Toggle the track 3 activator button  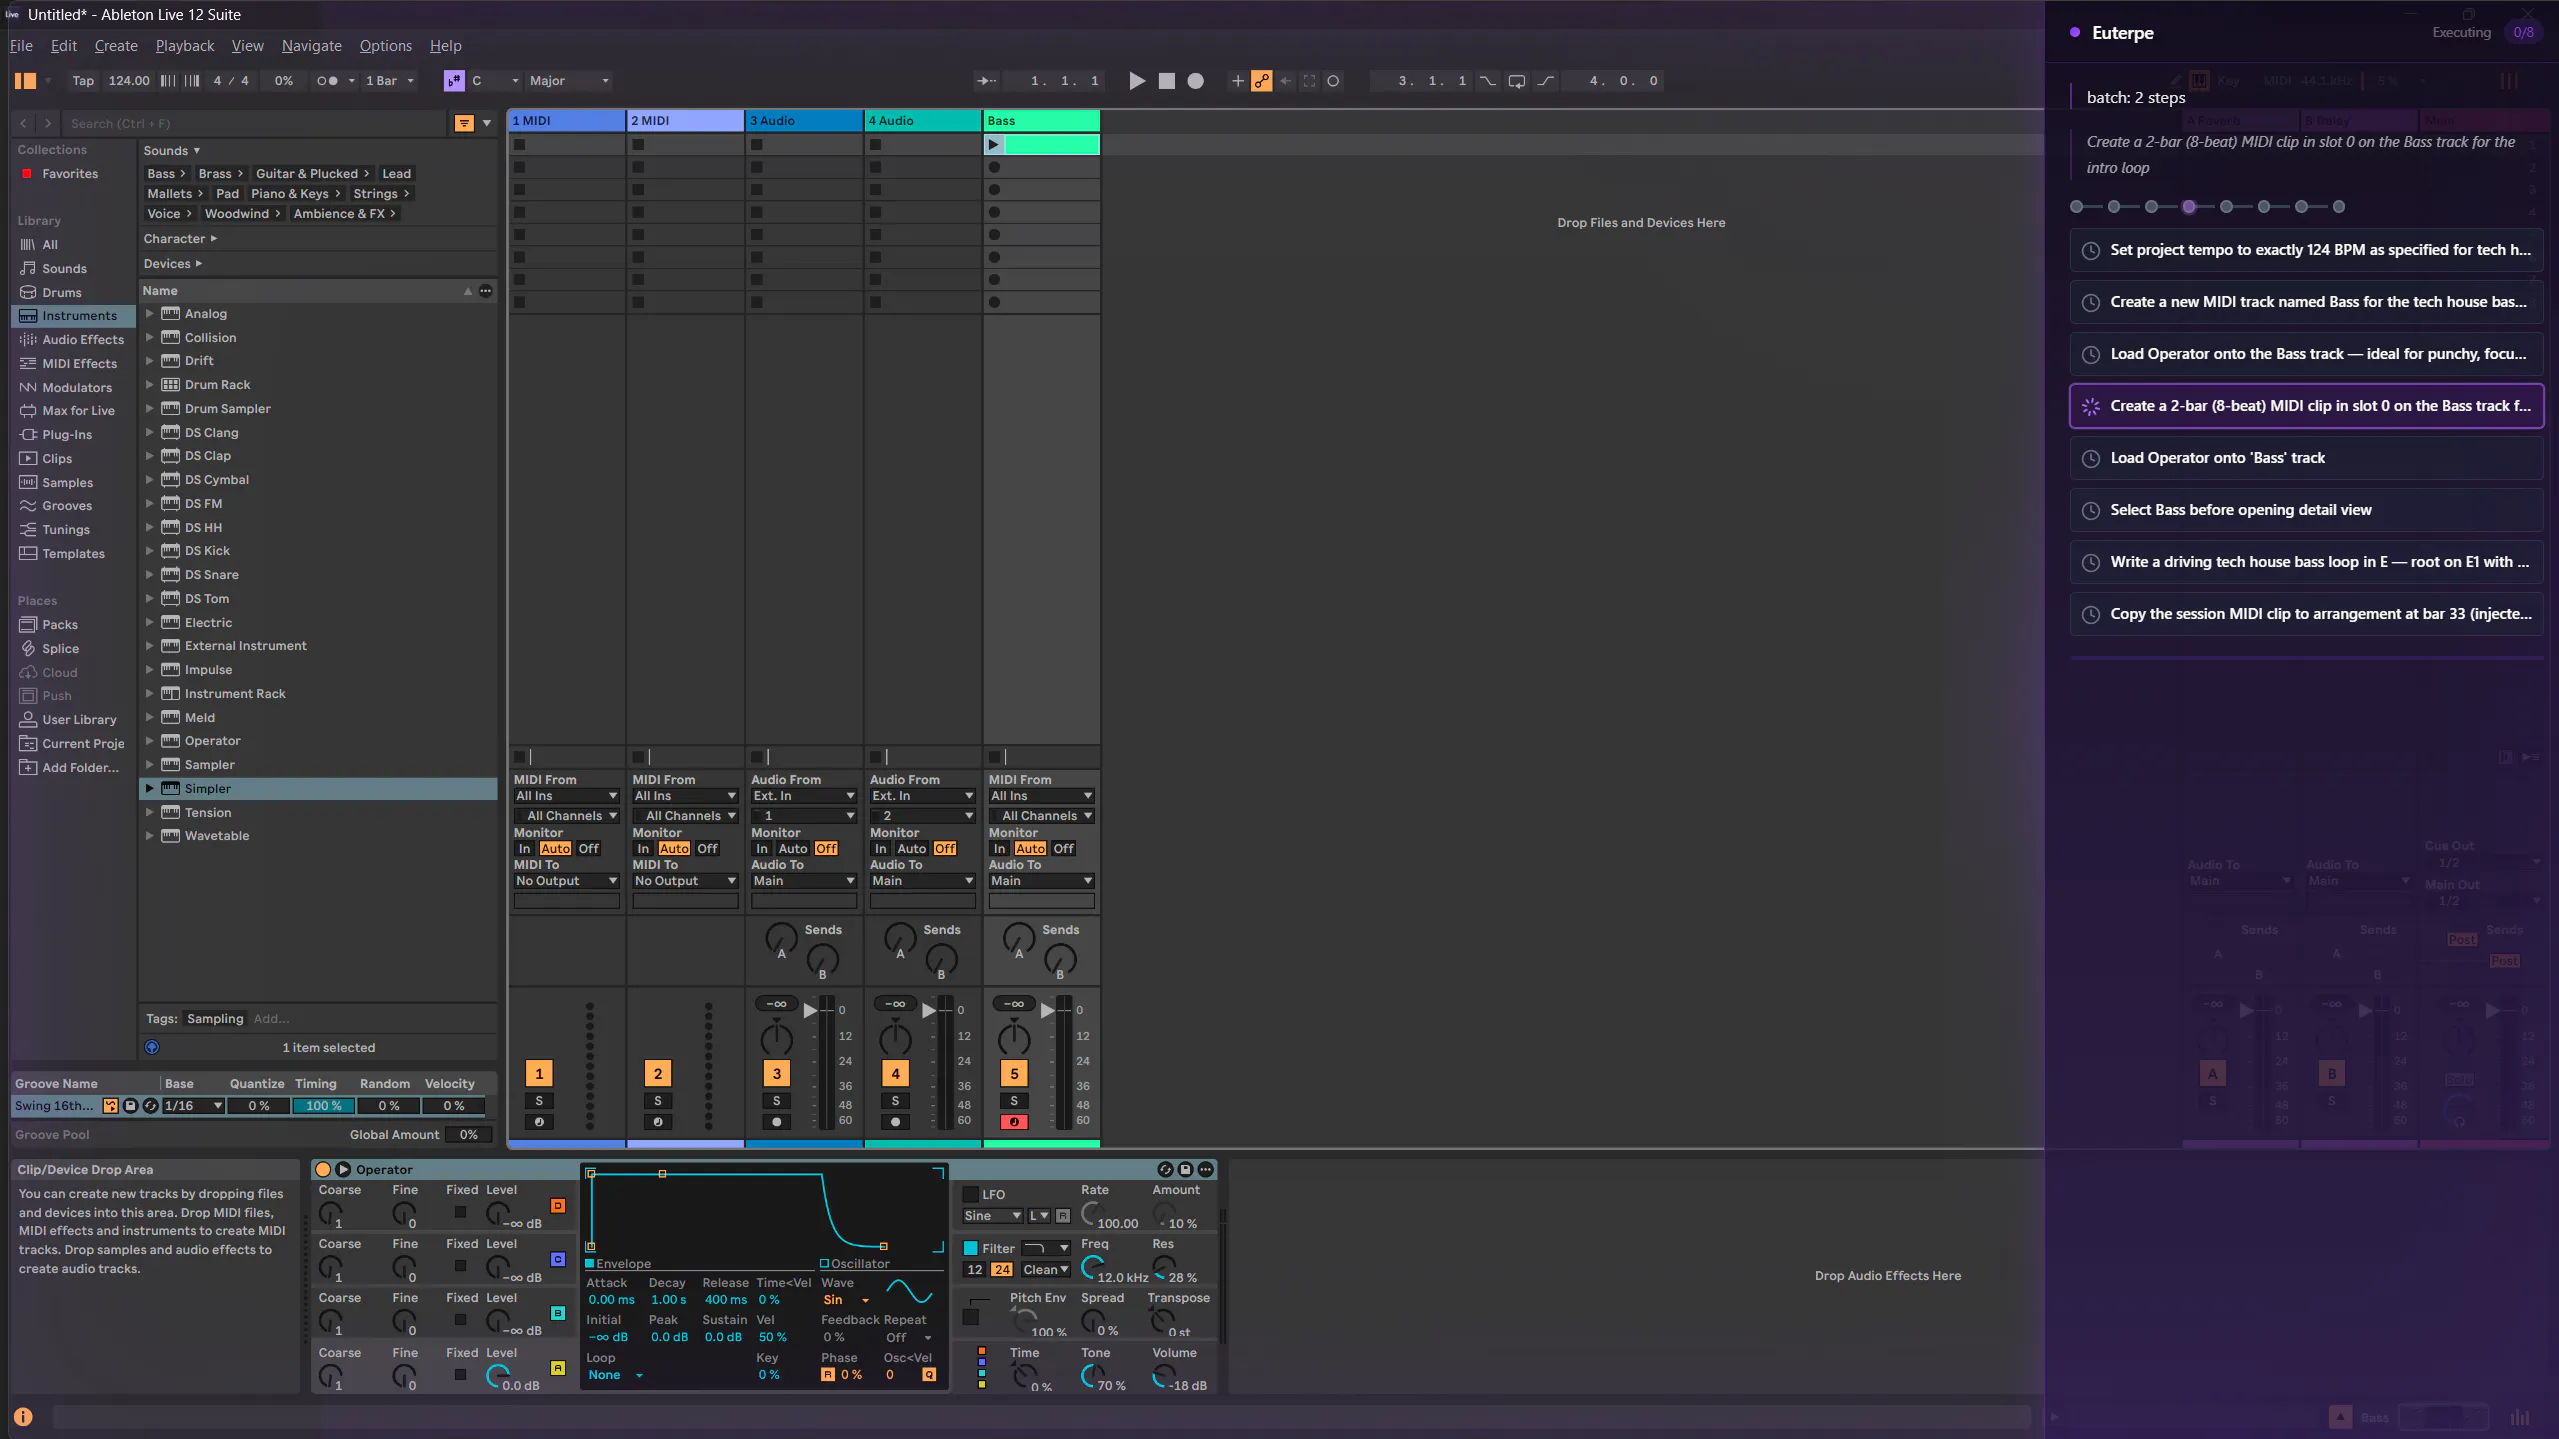[x=777, y=1074]
